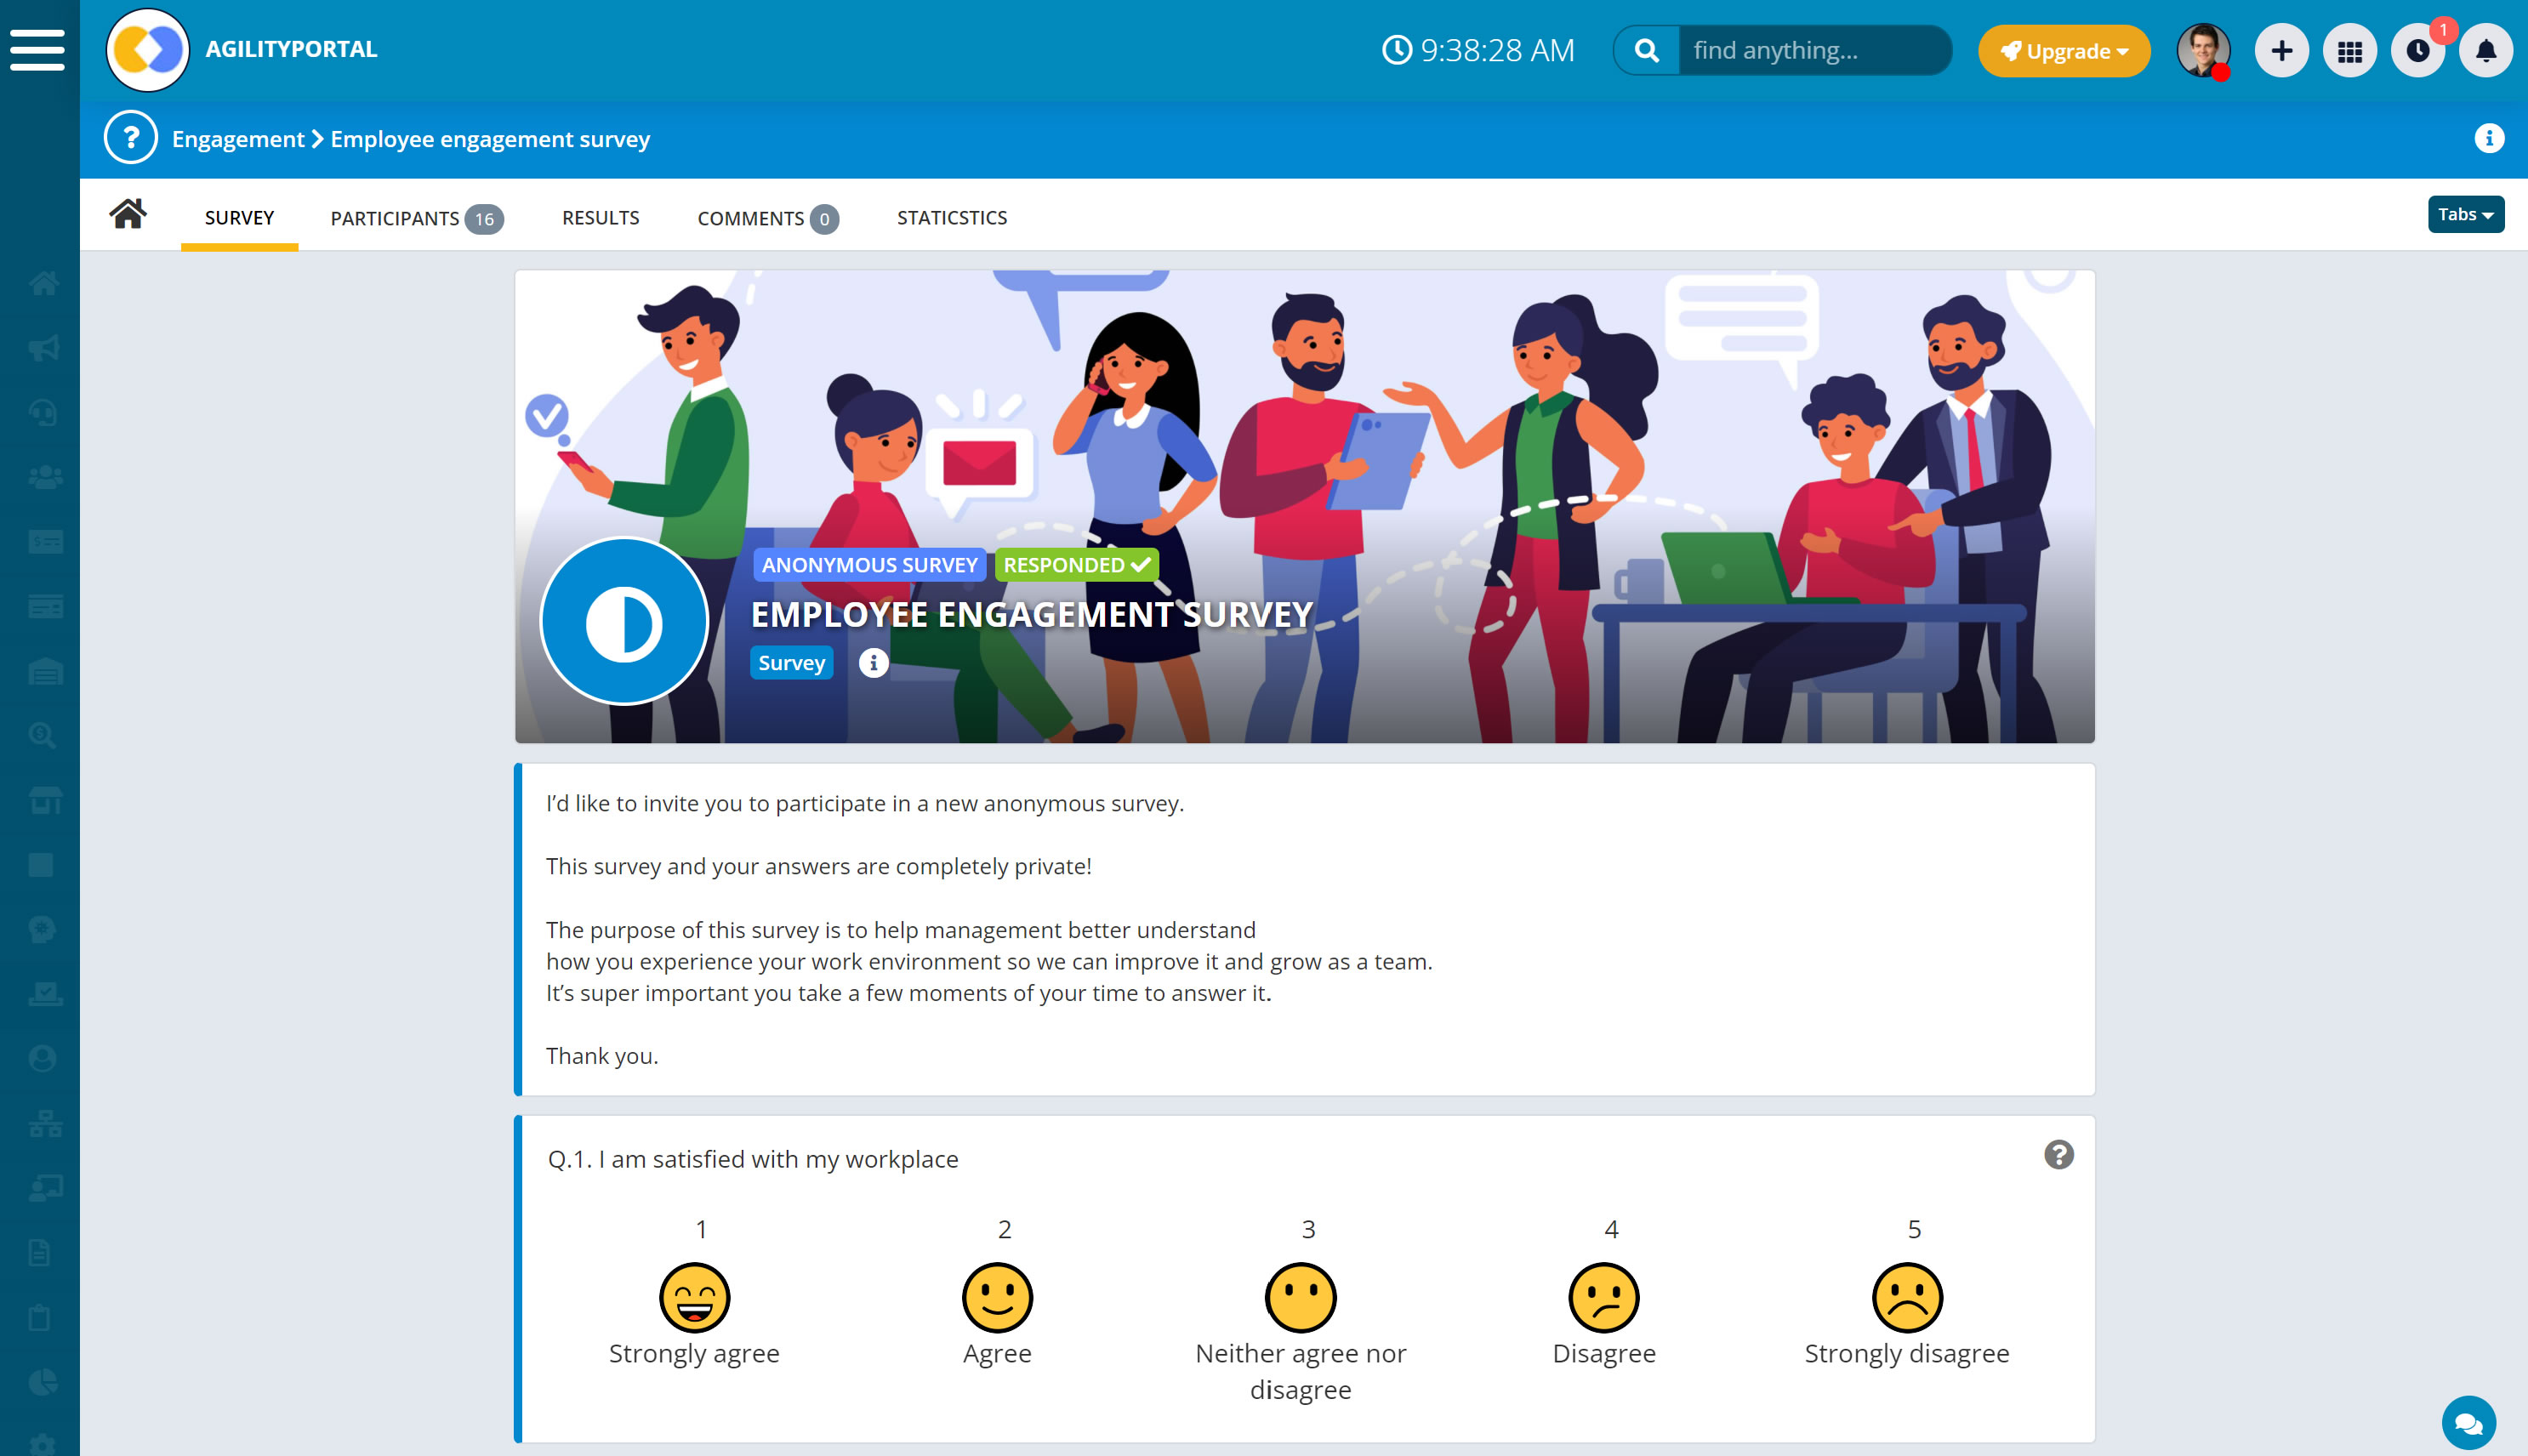Click the home icon in the tab bar
2528x1456 pixels.
[x=128, y=214]
